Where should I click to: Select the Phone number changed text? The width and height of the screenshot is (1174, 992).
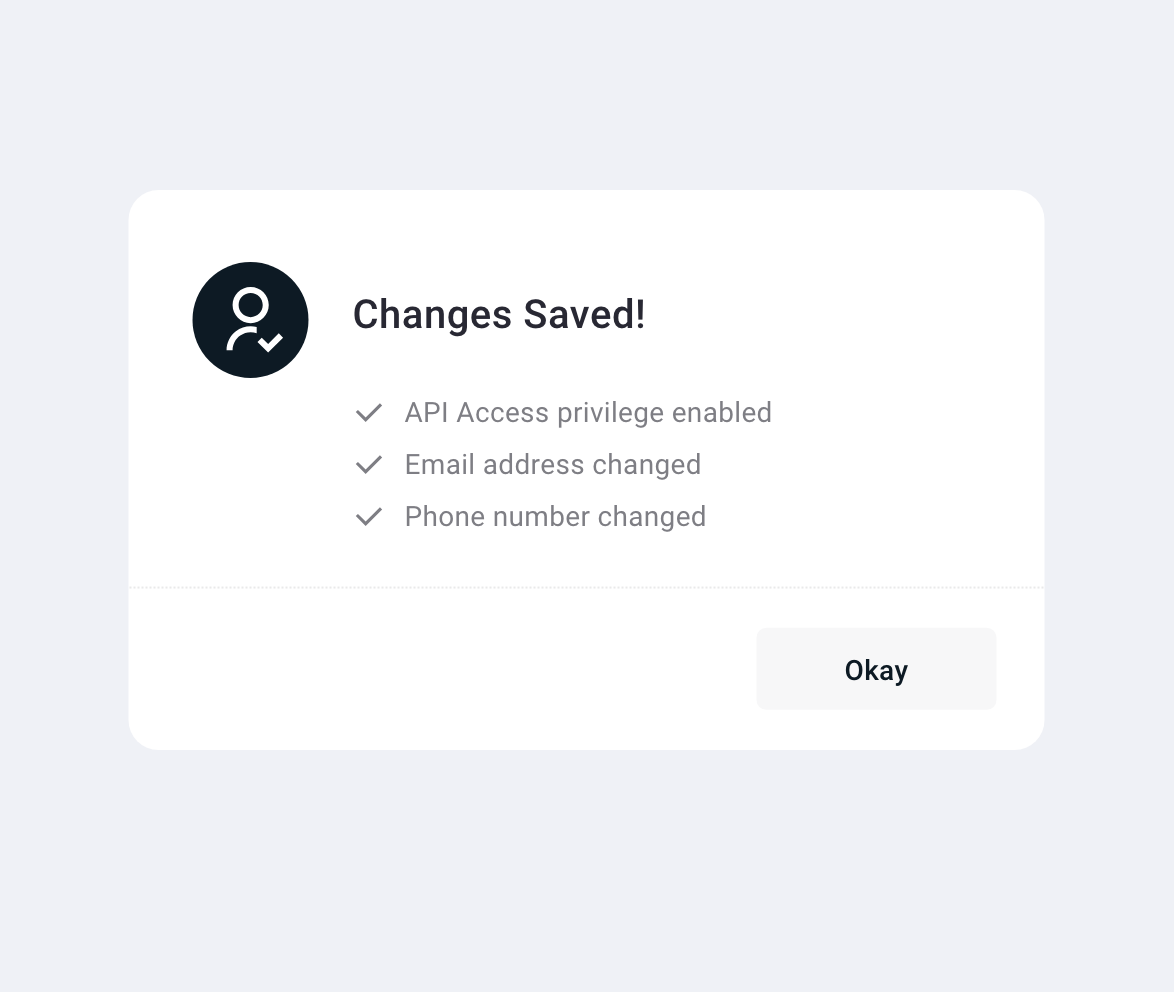point(555,517)
